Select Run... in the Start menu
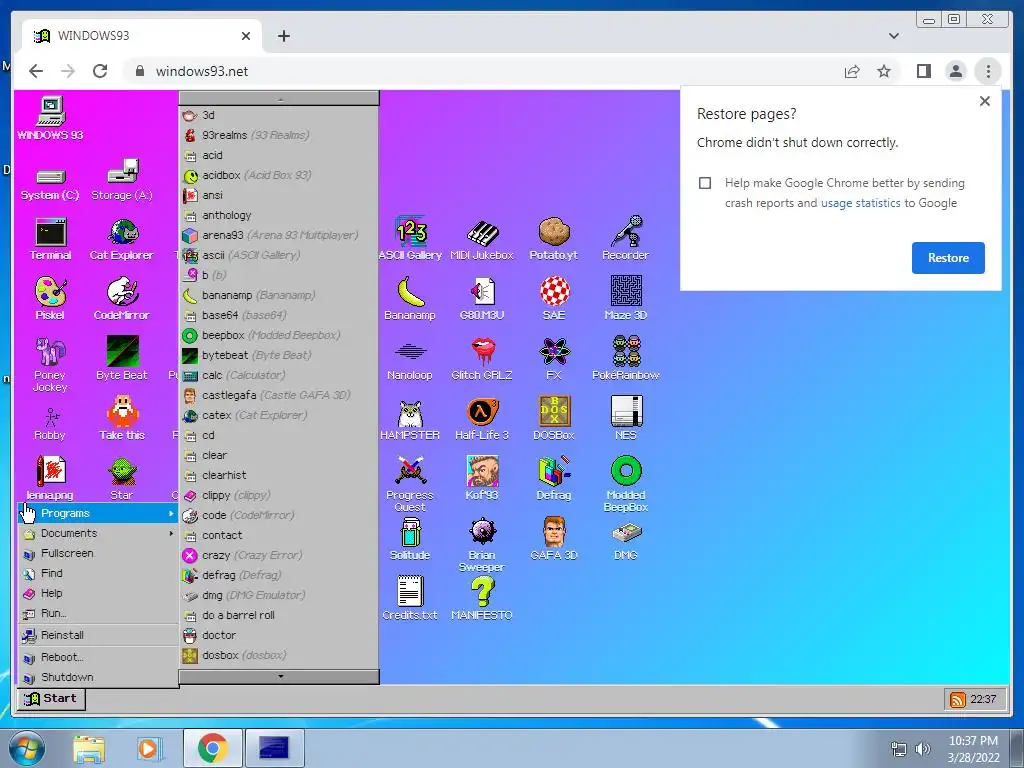 click(98, 613)
